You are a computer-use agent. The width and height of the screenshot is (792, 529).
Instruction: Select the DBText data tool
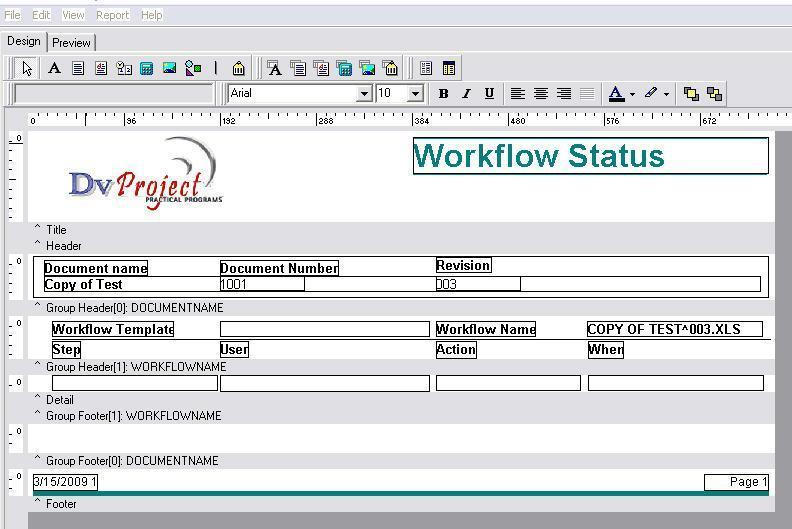tap(275, 68)
